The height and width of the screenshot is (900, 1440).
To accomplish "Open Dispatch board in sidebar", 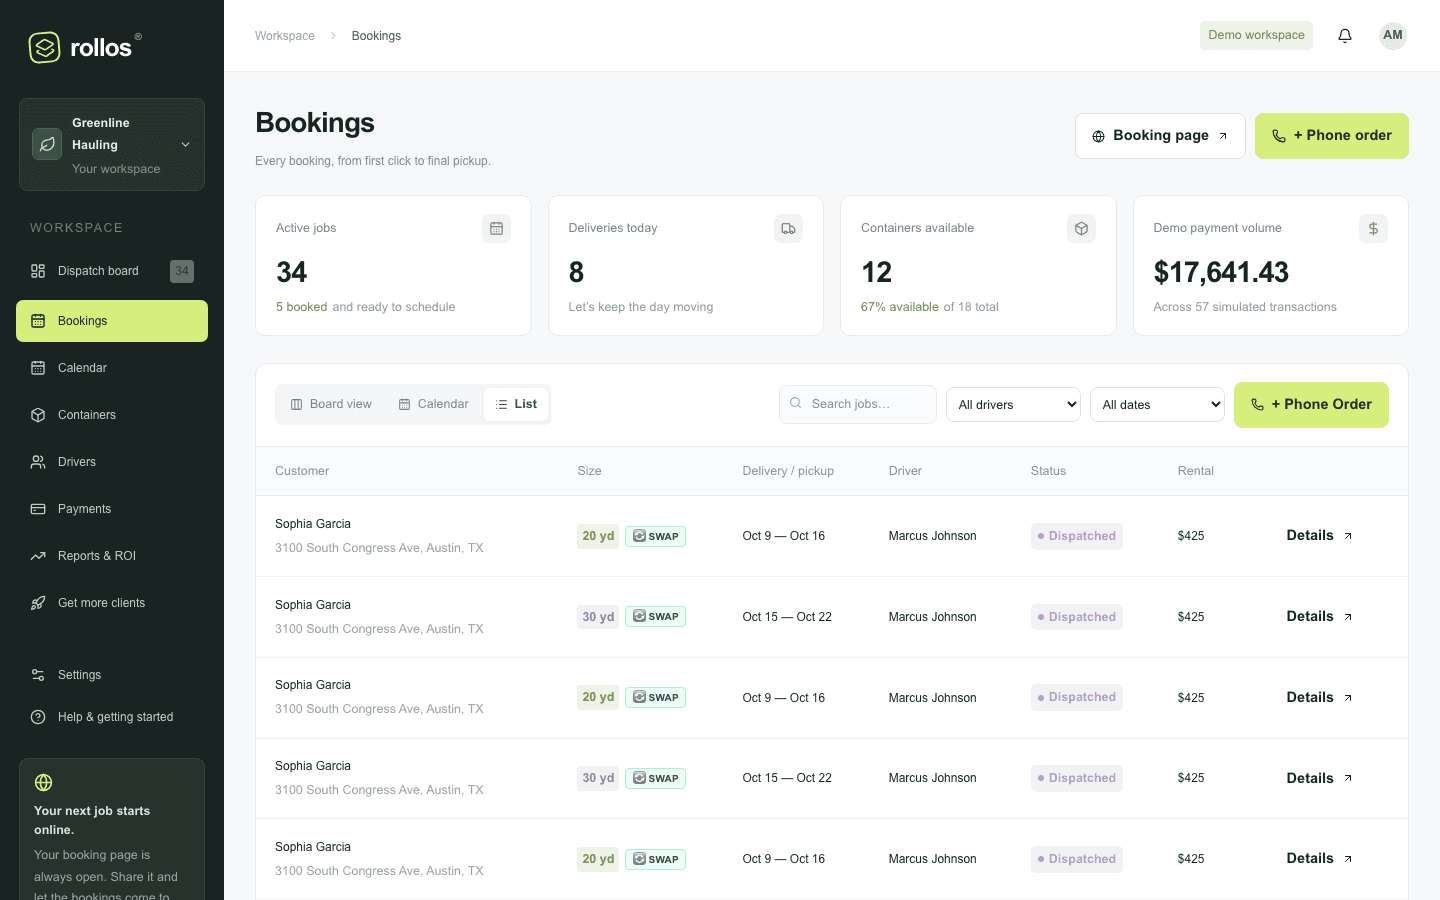I will tap(112, 271).
